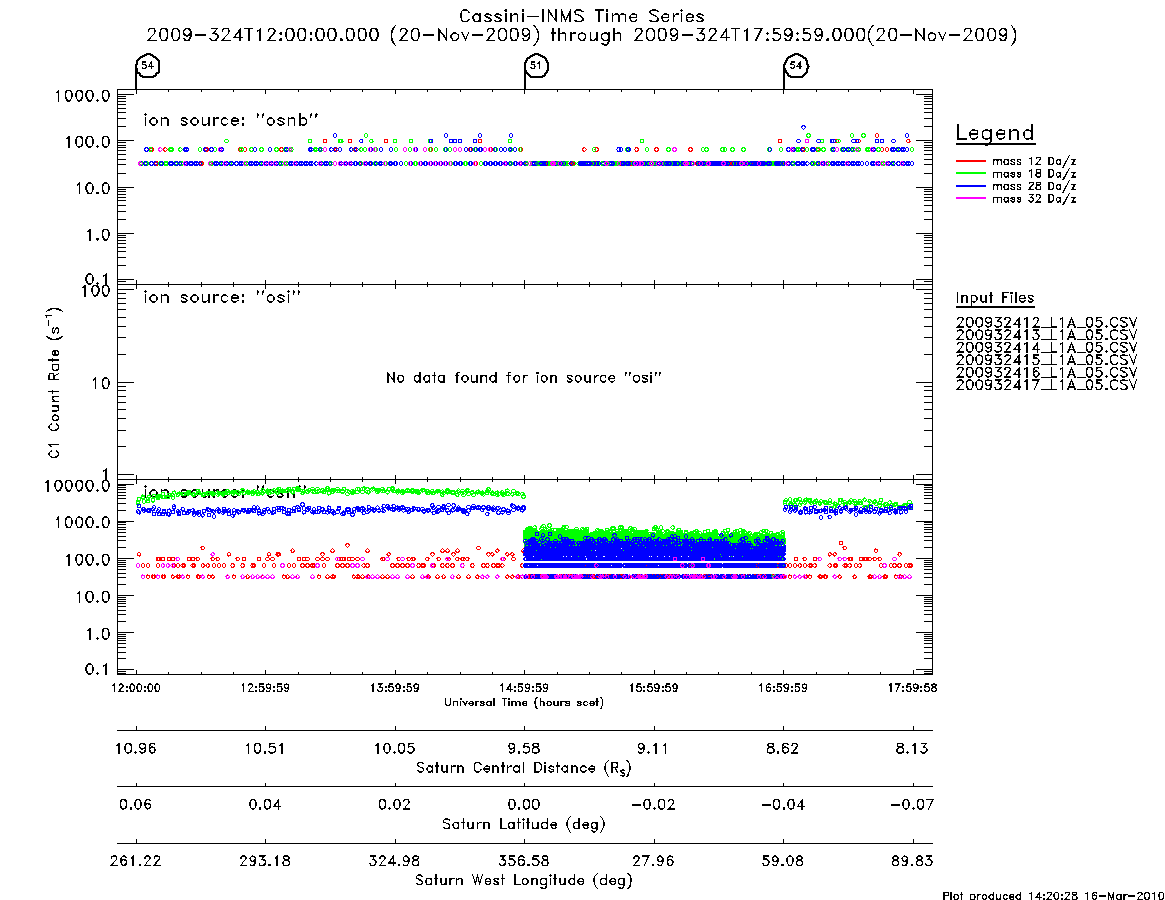
Task: Click the Saturn Latitude (deg) axis label
Action: (x=524, y=824)
